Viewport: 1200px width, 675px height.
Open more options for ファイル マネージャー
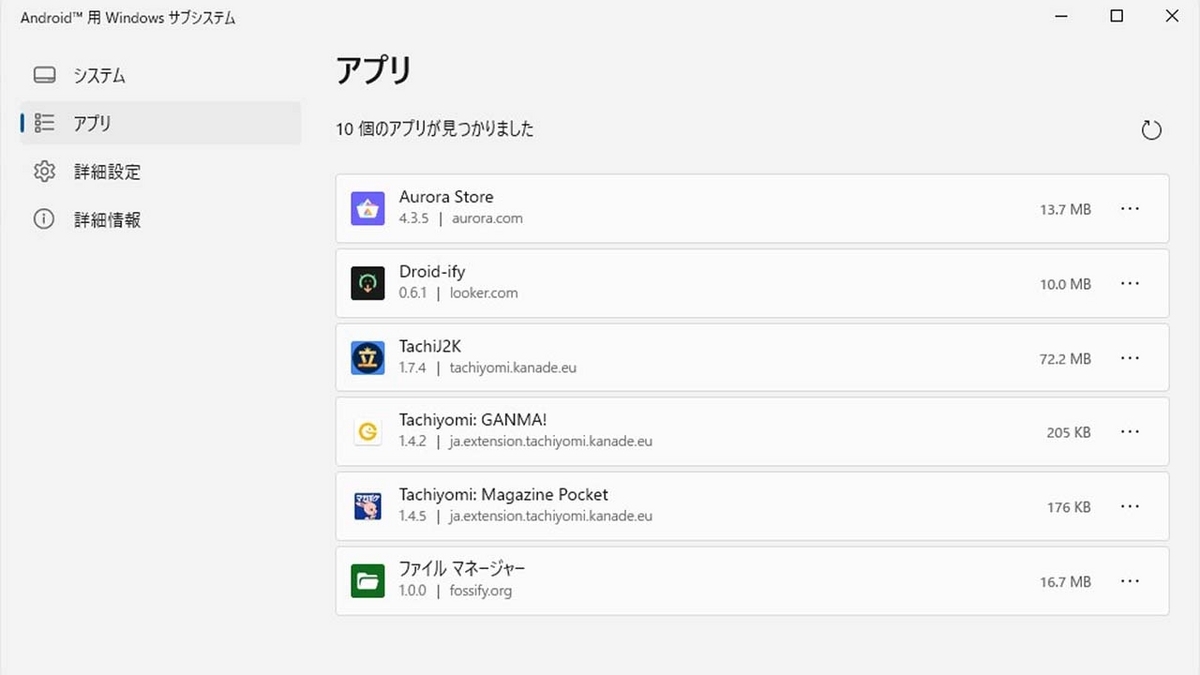pos(1130,581)
